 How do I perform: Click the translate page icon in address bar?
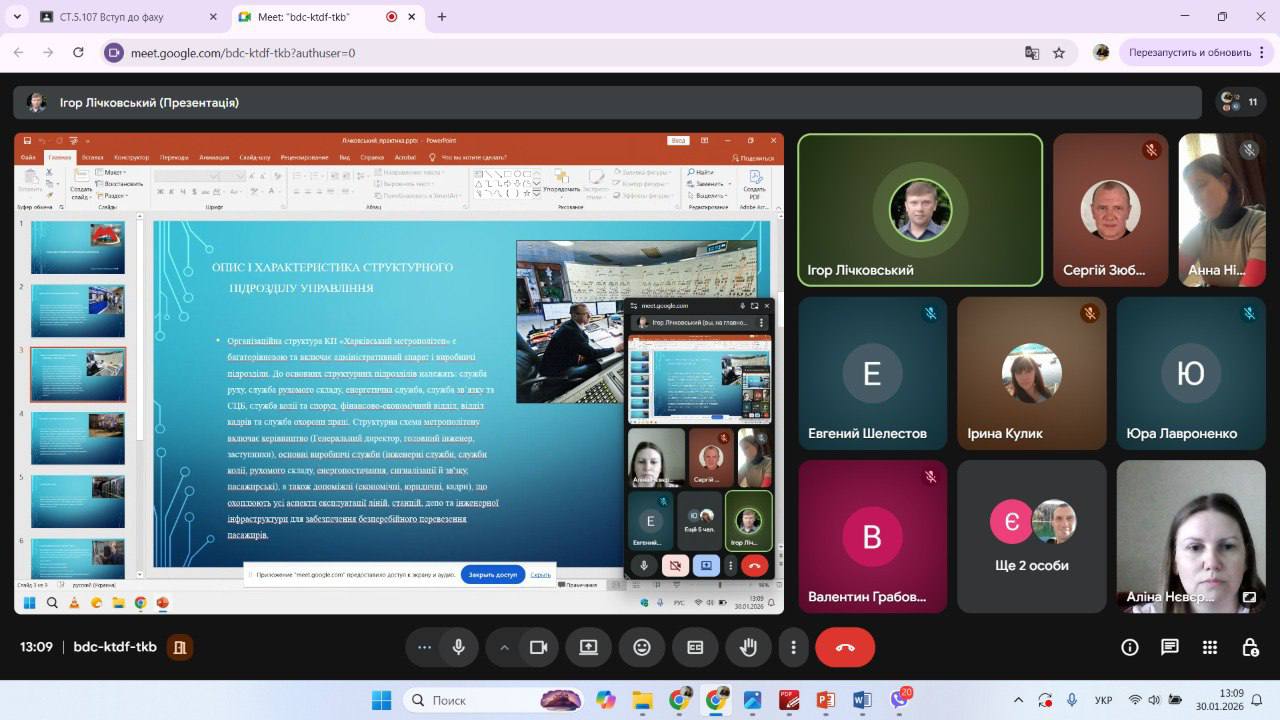click(x=1032, y=53)
